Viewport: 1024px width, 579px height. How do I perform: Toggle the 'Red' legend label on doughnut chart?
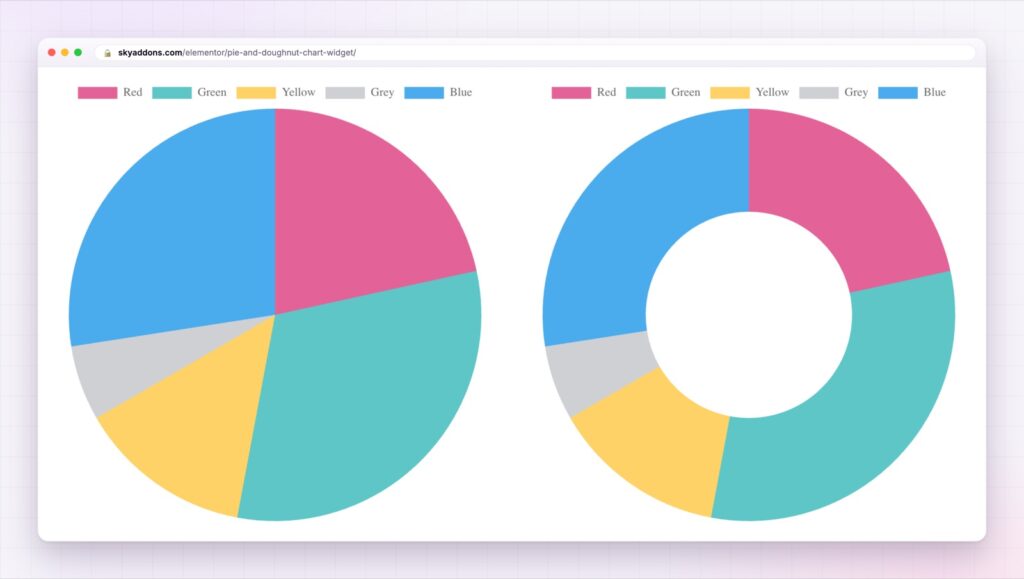click(x=607, y=92)
